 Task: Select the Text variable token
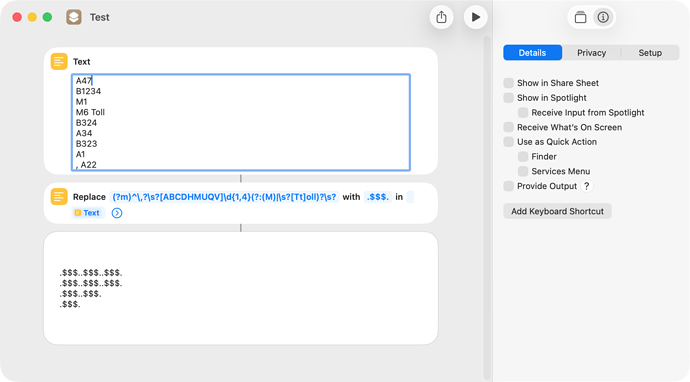(x=88, y=213)
